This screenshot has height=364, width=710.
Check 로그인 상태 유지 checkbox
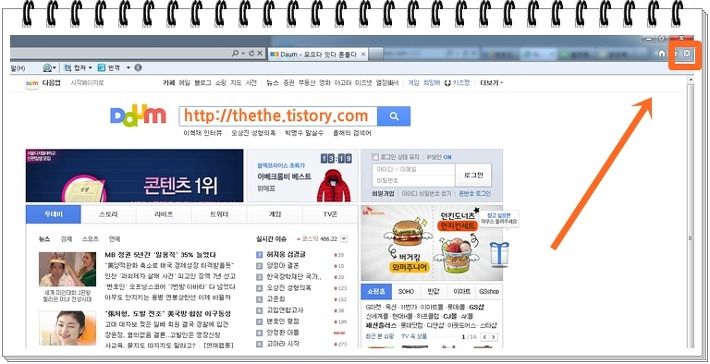(x=374, y=157)
